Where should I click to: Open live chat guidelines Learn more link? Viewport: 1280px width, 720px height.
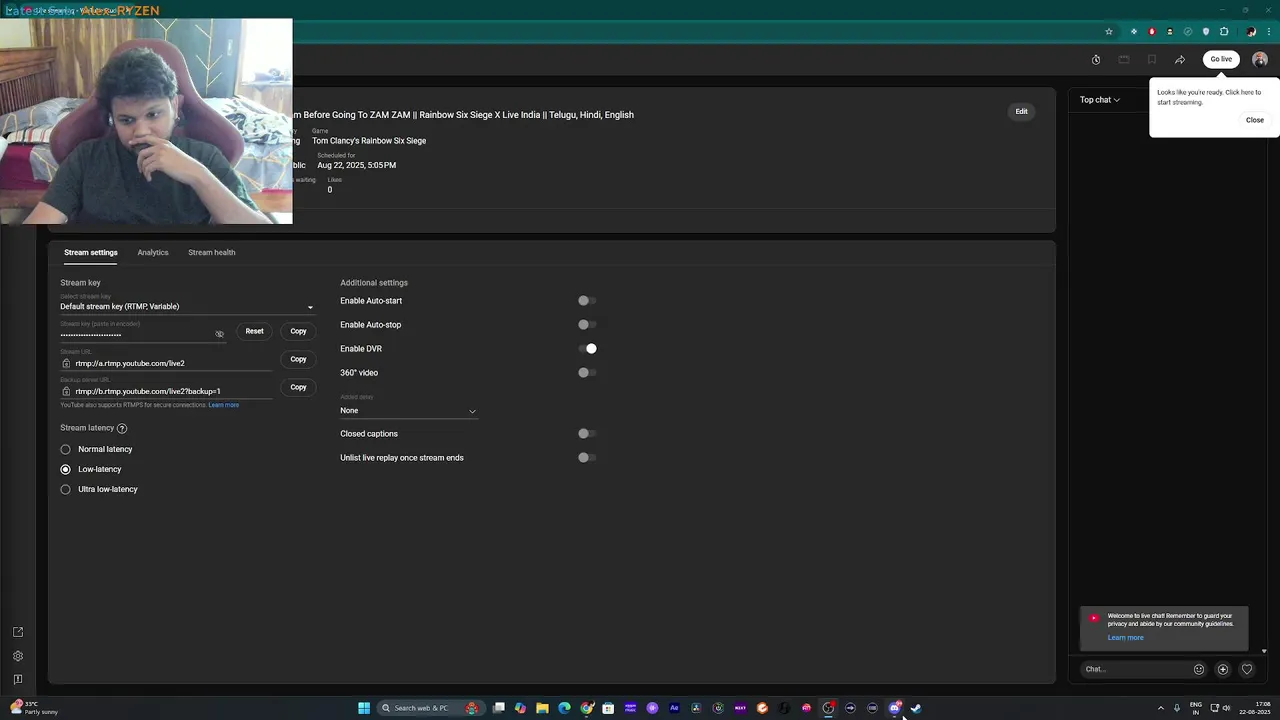click(x=1125, y=638)
